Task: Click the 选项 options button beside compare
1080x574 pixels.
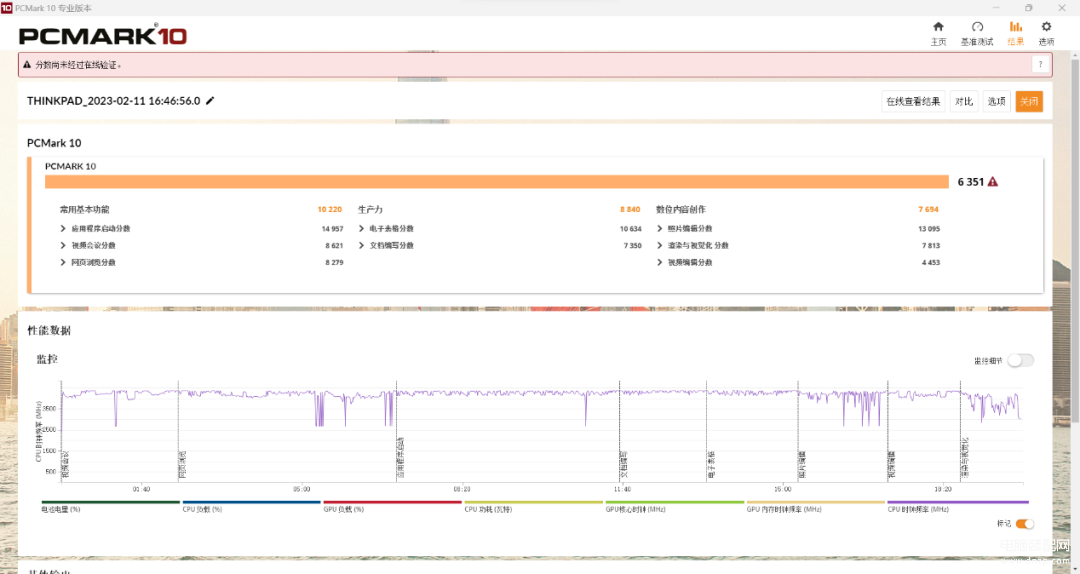Action: [x=997, y=101]
